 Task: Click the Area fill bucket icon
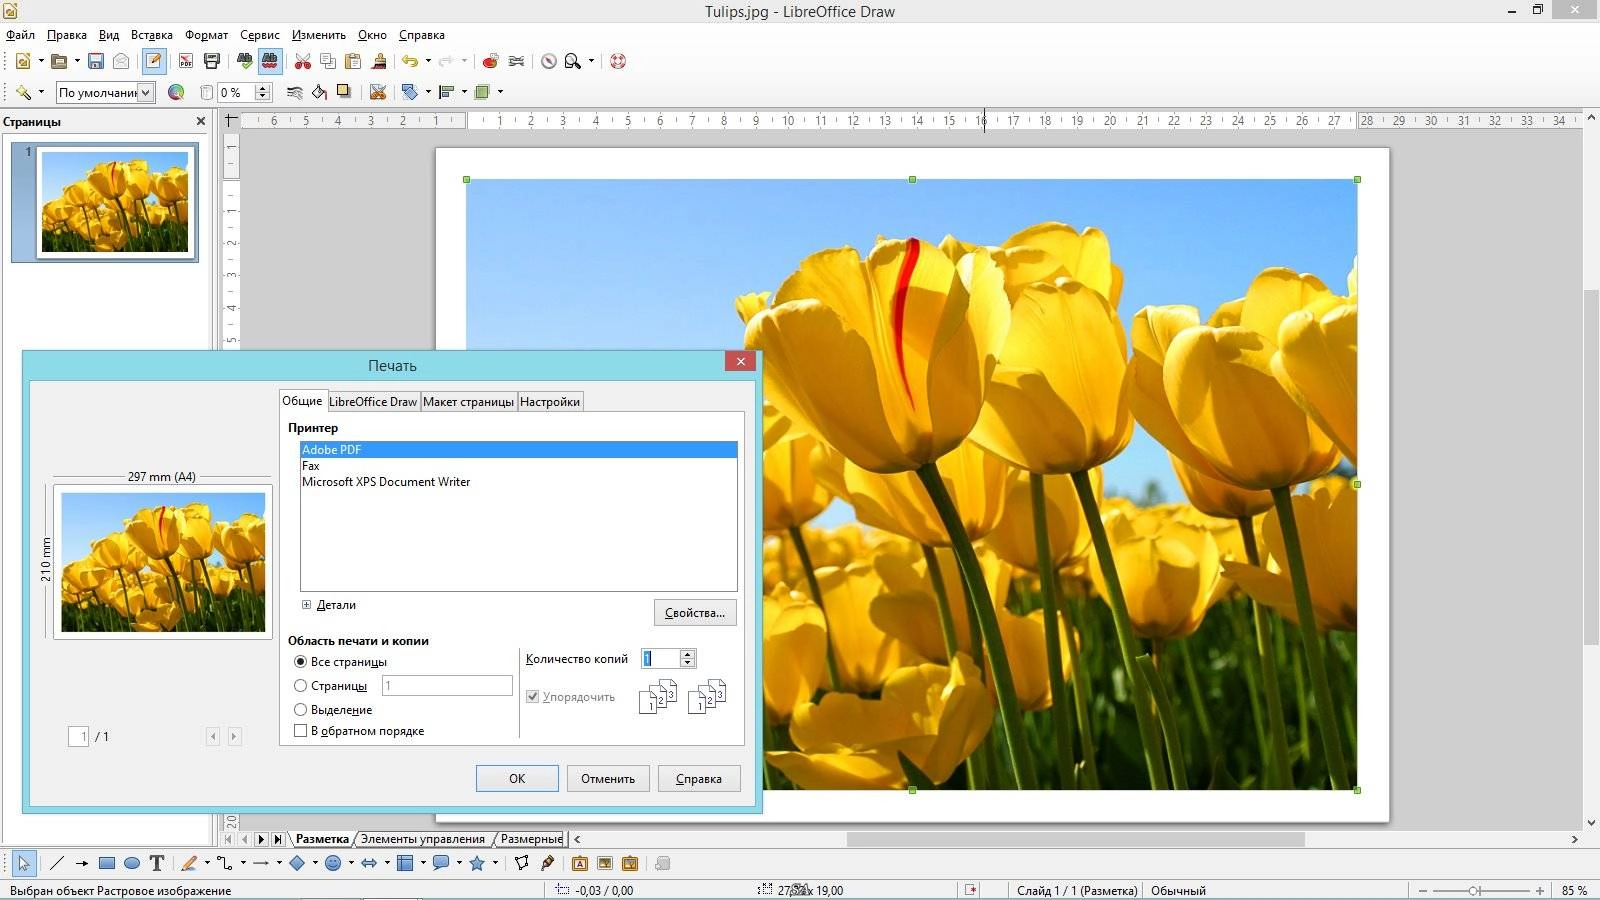point(319,92)
